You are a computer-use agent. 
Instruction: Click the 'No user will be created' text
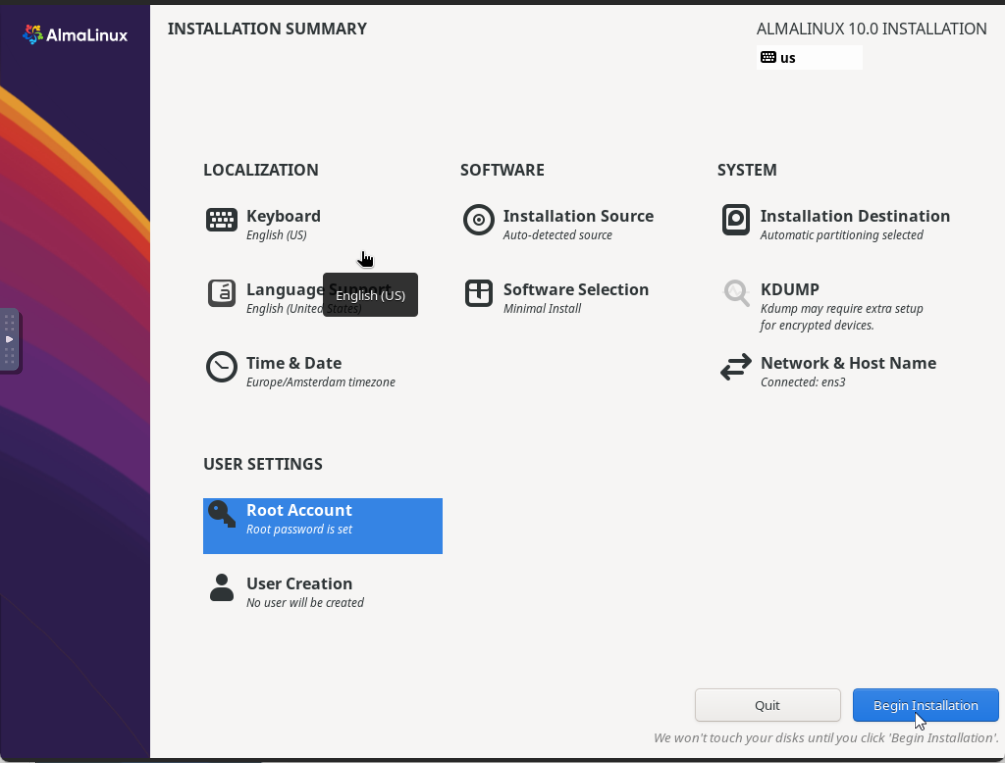pyautogui.click(x=305, y=603)
